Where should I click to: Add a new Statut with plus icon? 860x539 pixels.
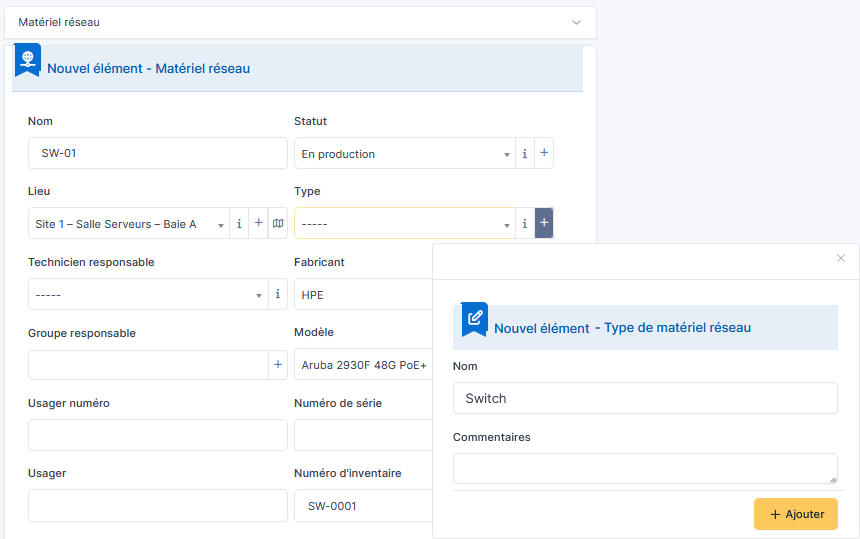click(544, 153)
